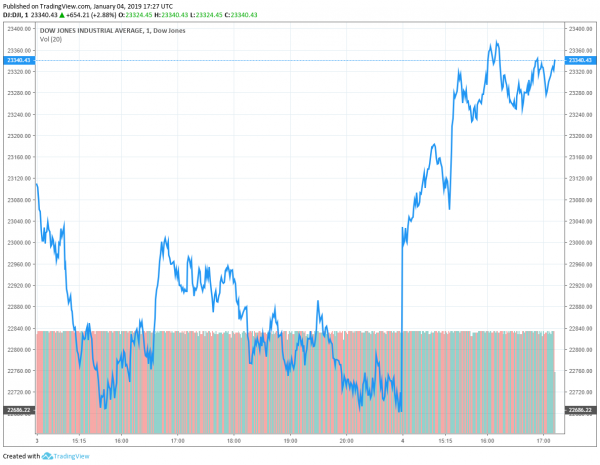Click the low value 'L:23324.45'
The height and width of the screenshot is (465, 600).
coord(206,15)
